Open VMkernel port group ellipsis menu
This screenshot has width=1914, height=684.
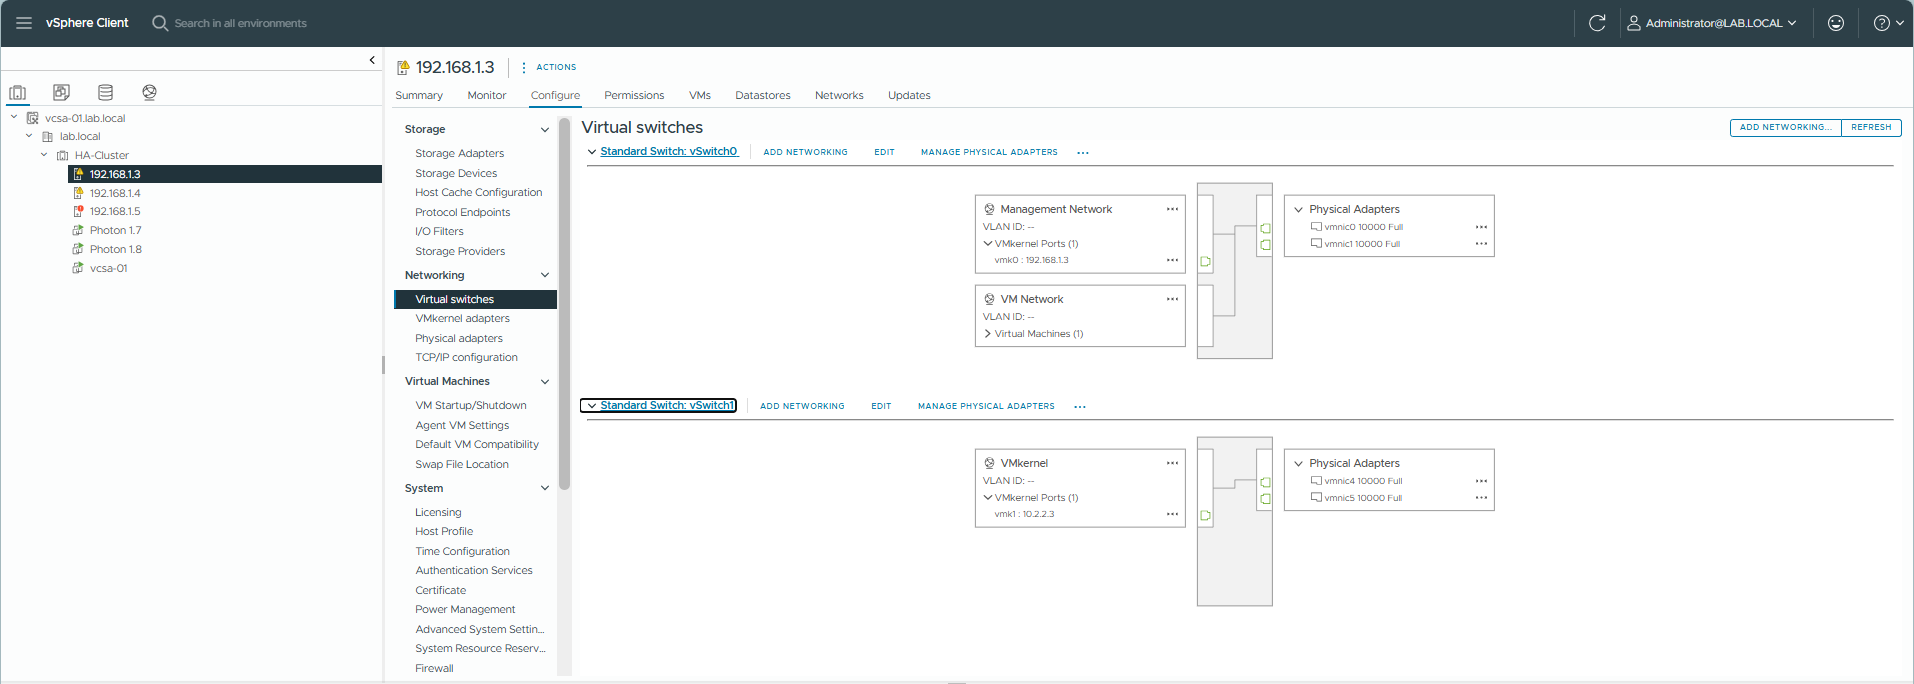(x=1172, y=463)
